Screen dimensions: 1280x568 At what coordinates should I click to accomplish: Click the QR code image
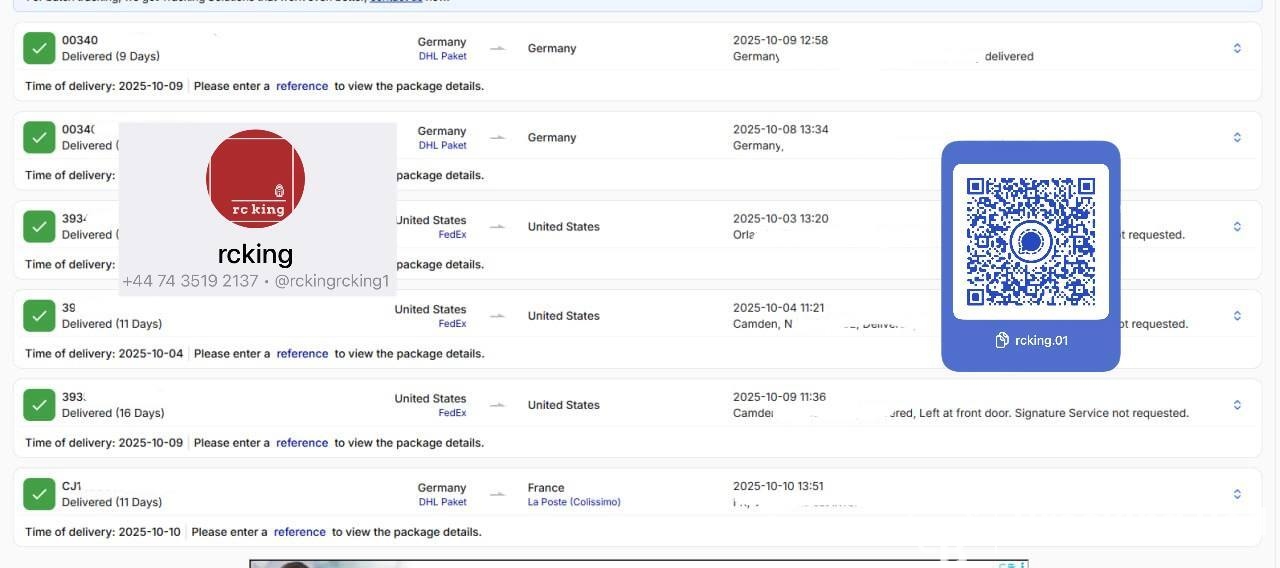(x=1031, y=242)
